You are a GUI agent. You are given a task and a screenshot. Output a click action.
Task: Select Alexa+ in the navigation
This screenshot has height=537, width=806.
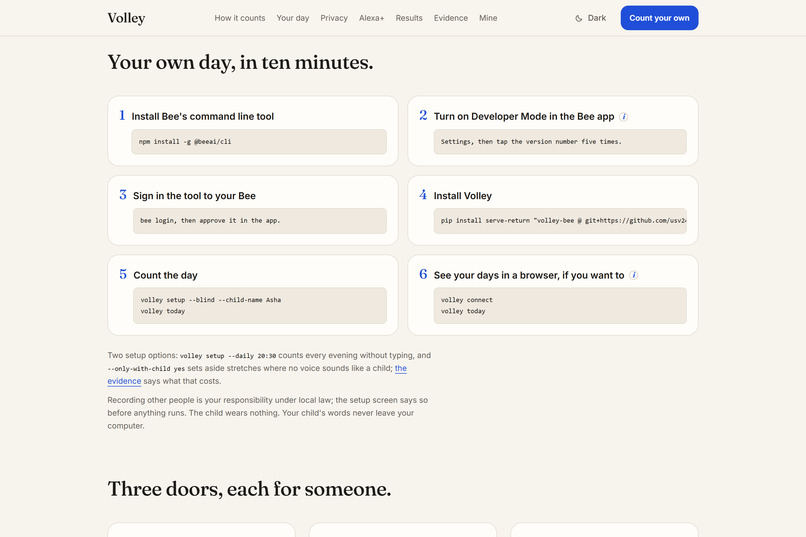372,18
